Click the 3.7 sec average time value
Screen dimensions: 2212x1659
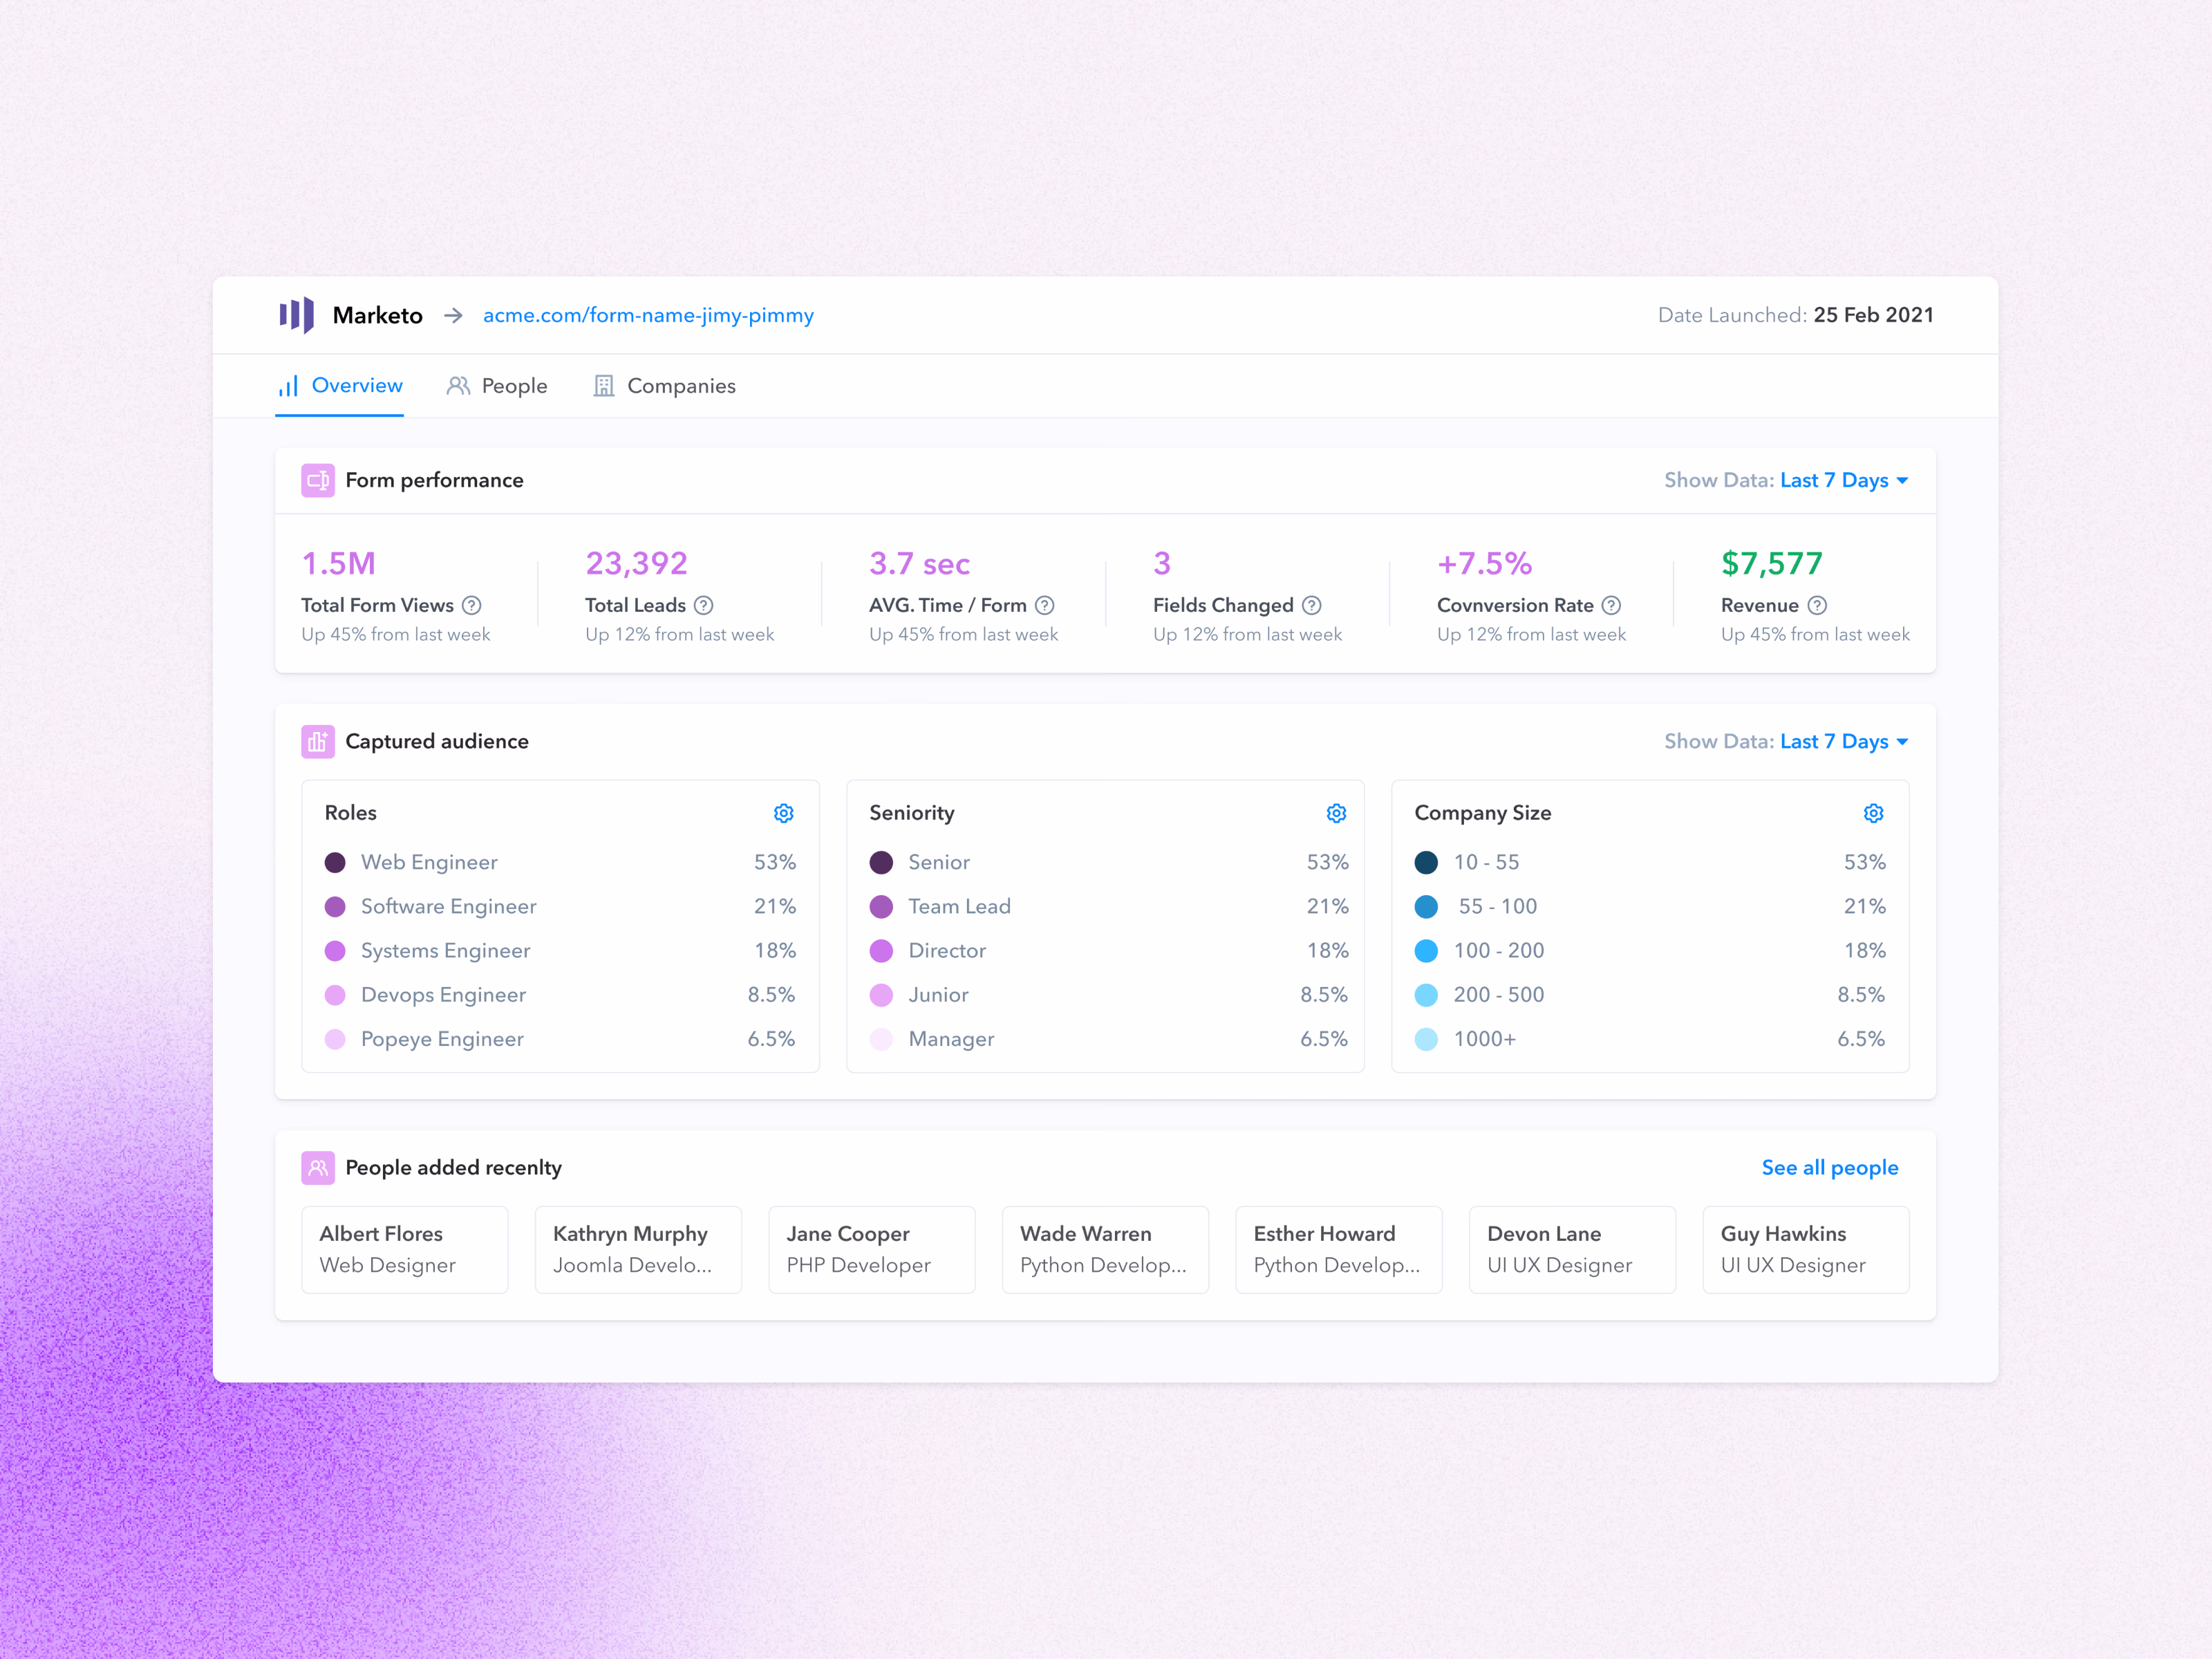pyautogui.click(x=919, y=563)
